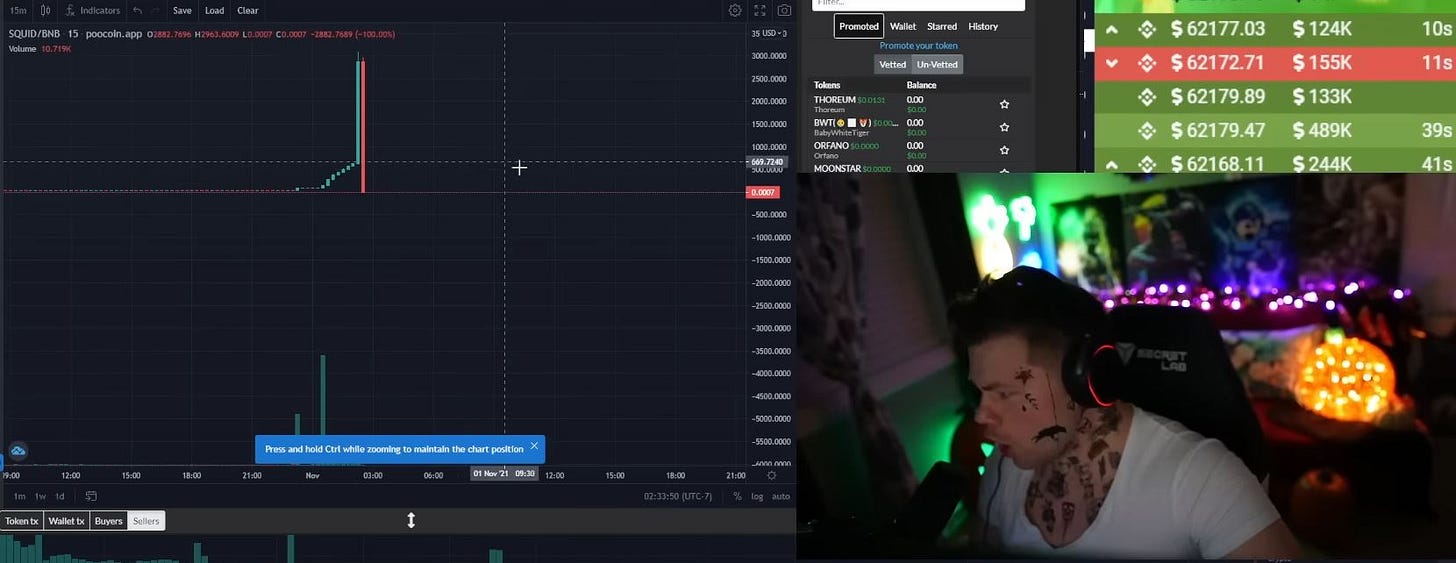Image resolution: width=1456 pixels, height=563 pixels.
Task: Select the Un-Vetted filter
Action: click(937, 64)
